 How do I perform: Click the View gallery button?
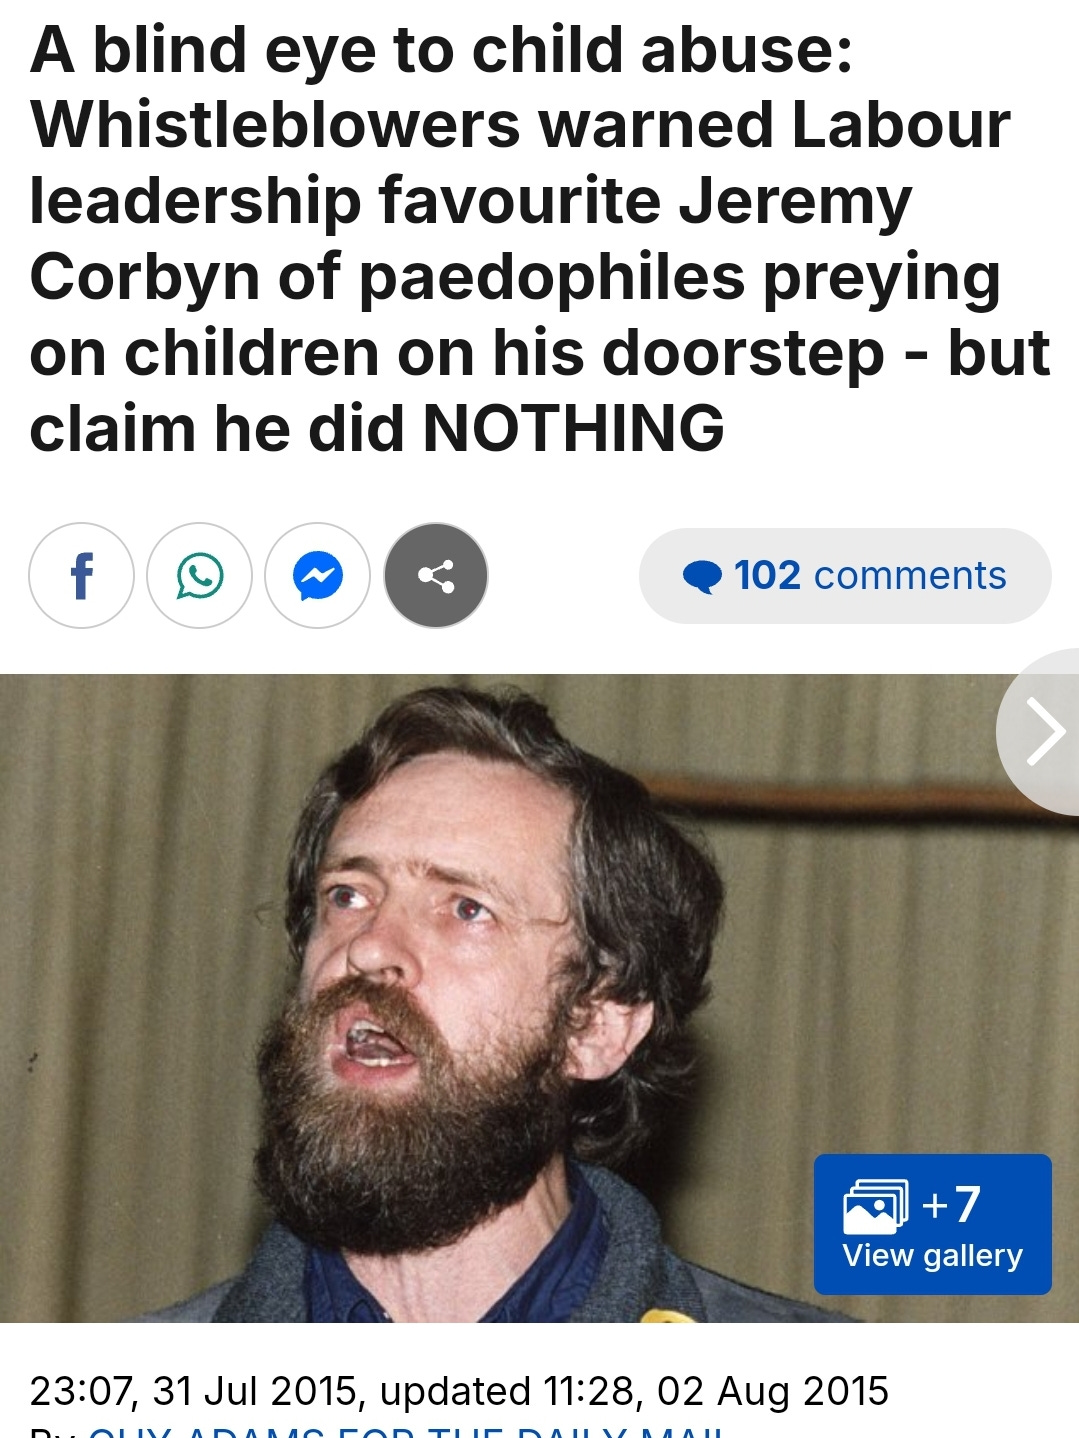[932, 1224]
